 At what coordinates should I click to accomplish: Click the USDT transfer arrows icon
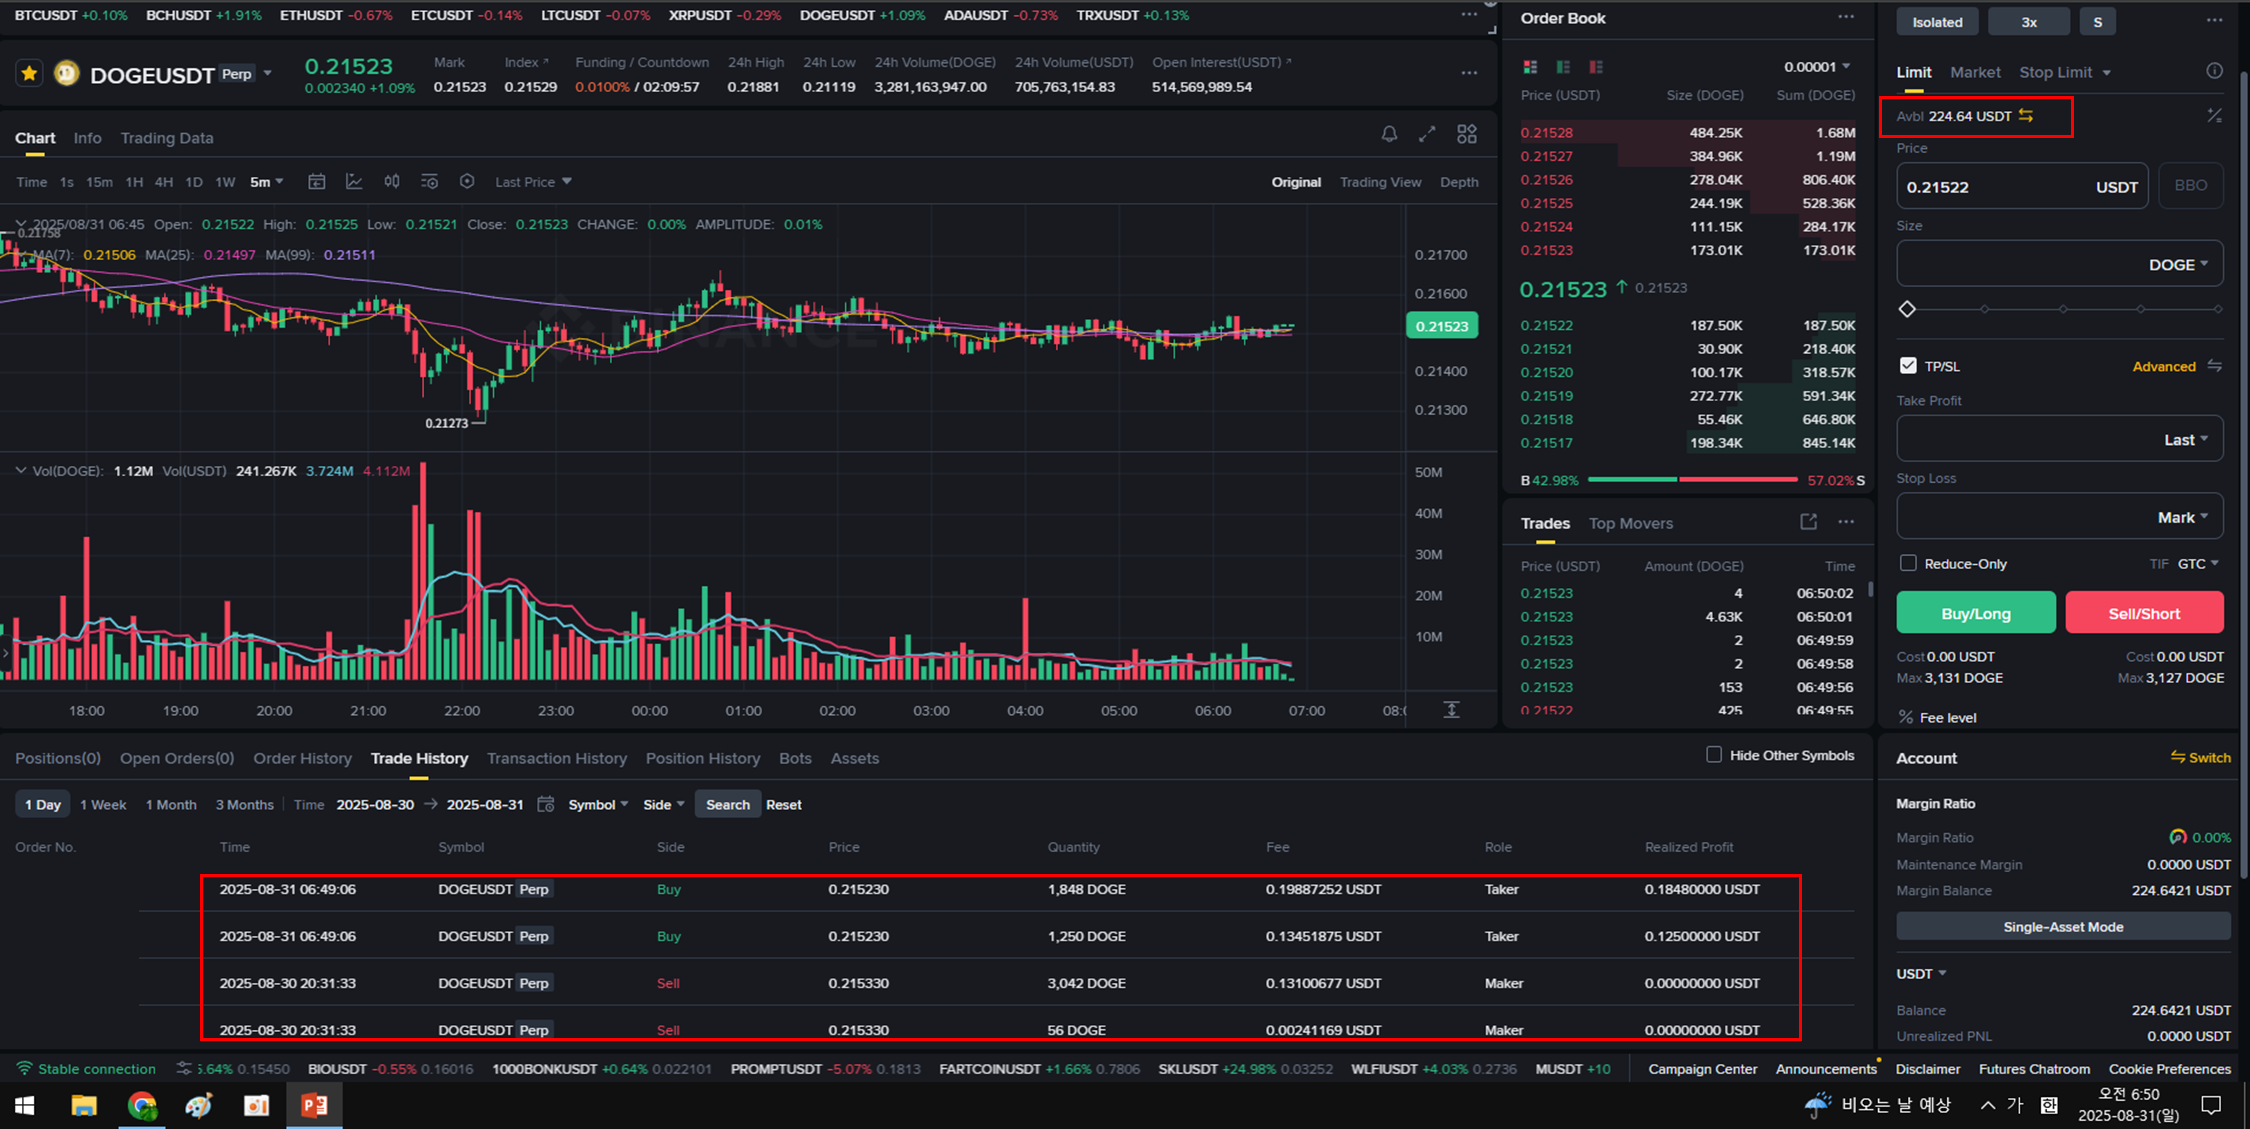pos(2026,116)
